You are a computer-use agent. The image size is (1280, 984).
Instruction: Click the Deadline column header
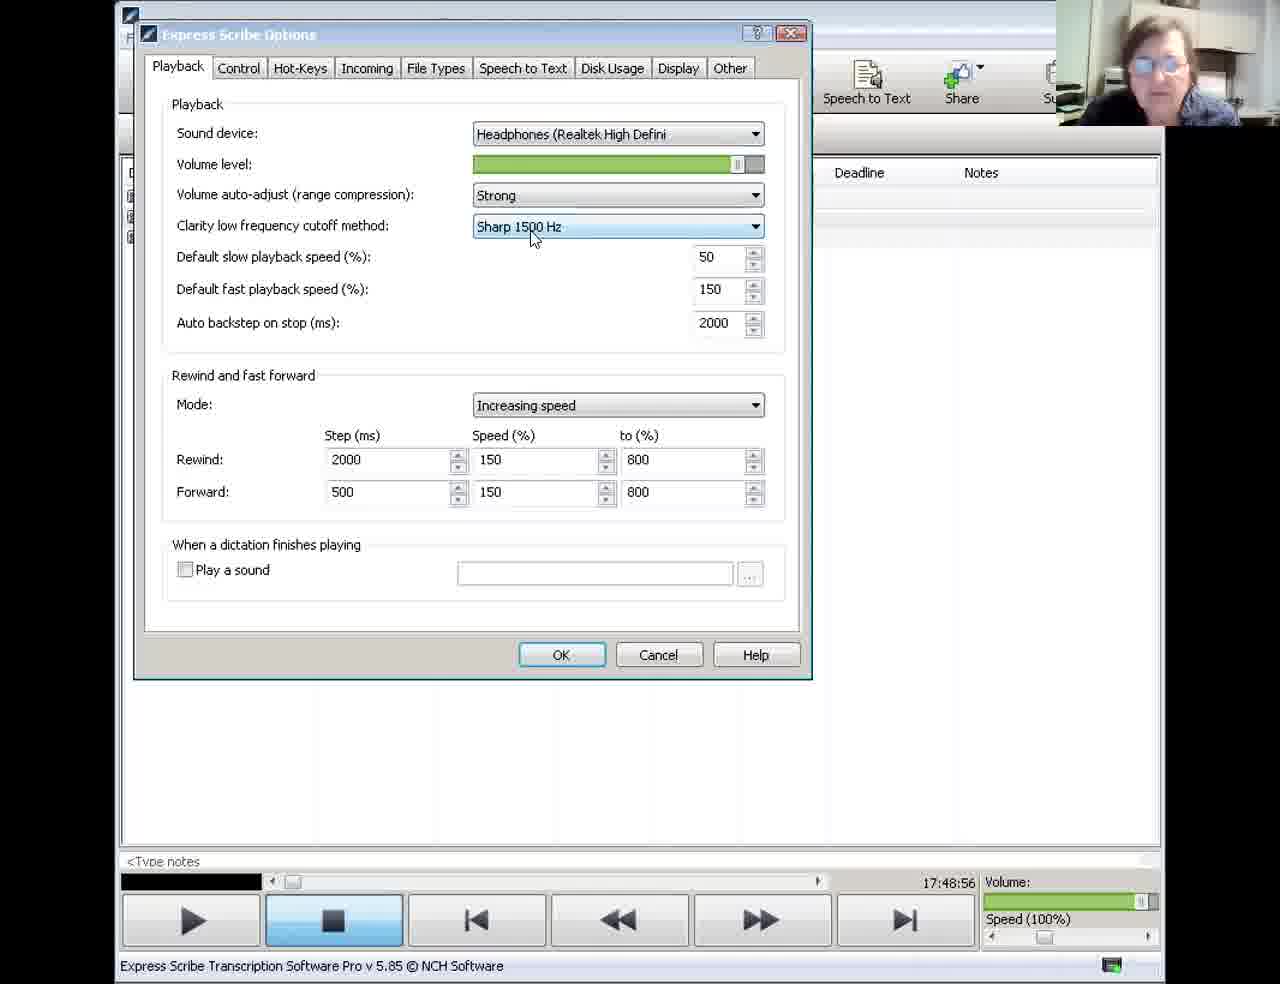[x=859, y=172]
